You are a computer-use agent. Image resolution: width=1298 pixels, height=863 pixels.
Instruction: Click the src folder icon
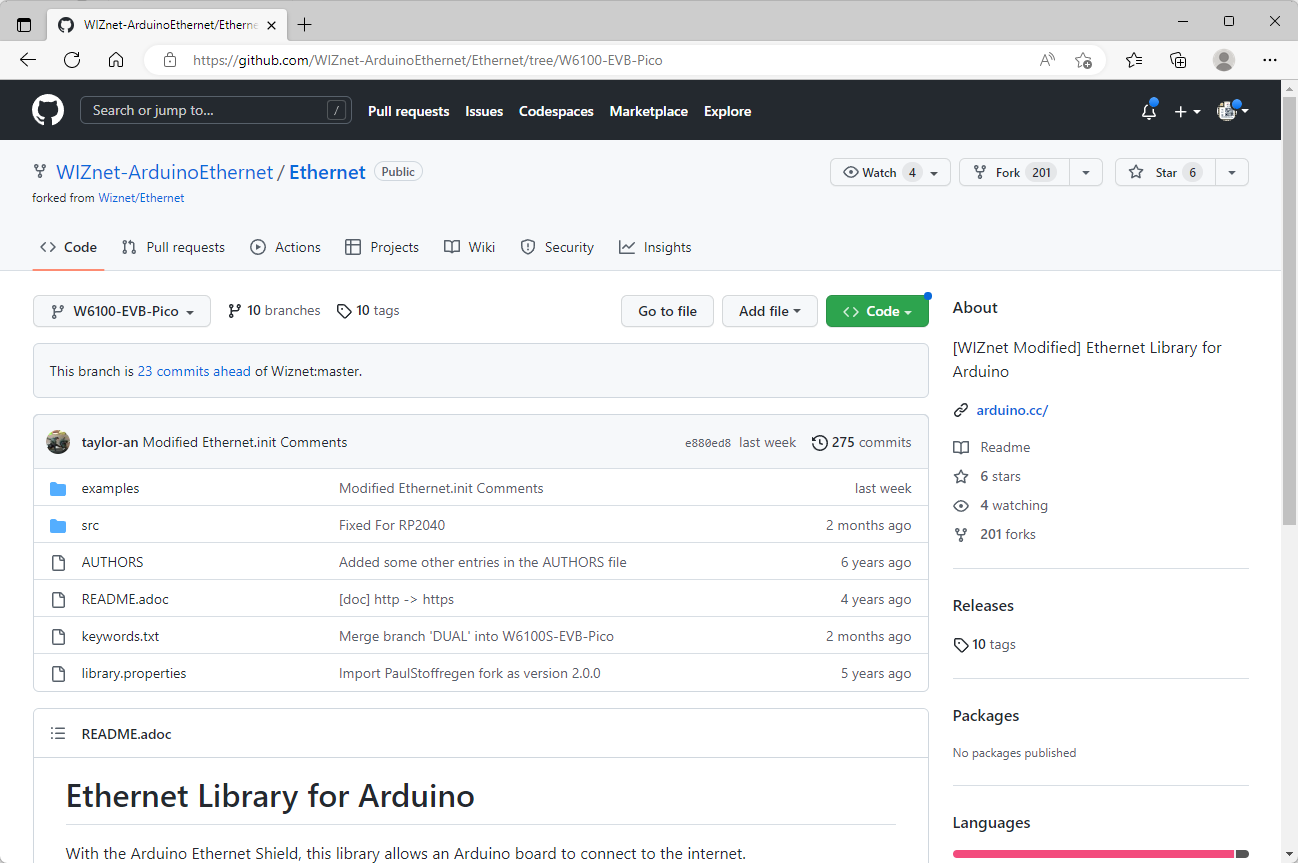[x=58, y=525]
